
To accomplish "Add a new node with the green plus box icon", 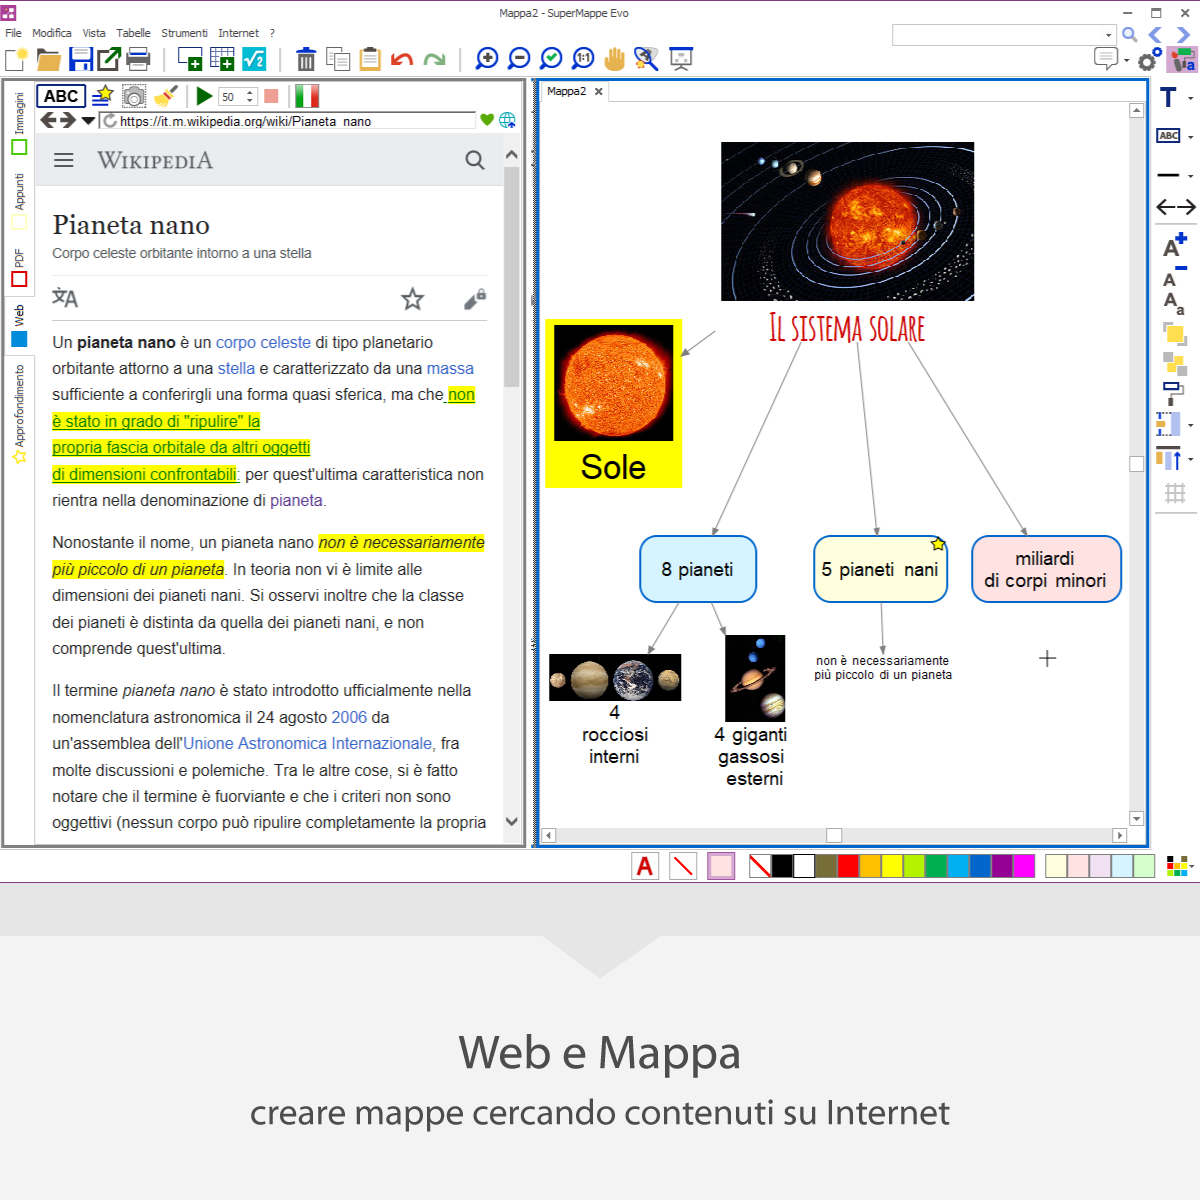I will 190,59.
